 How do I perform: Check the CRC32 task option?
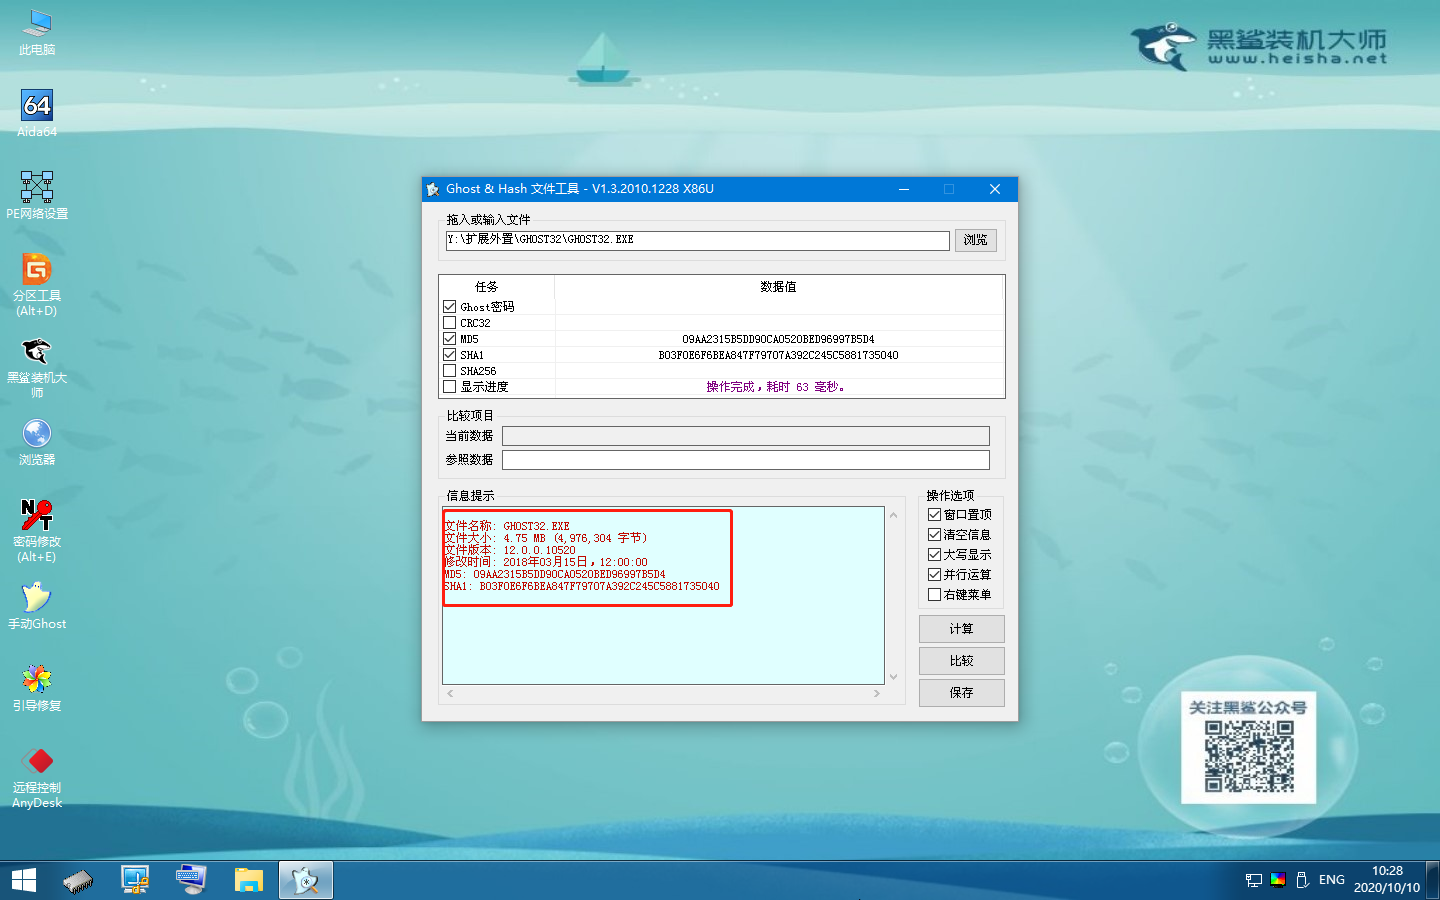(x=449, y=322)
